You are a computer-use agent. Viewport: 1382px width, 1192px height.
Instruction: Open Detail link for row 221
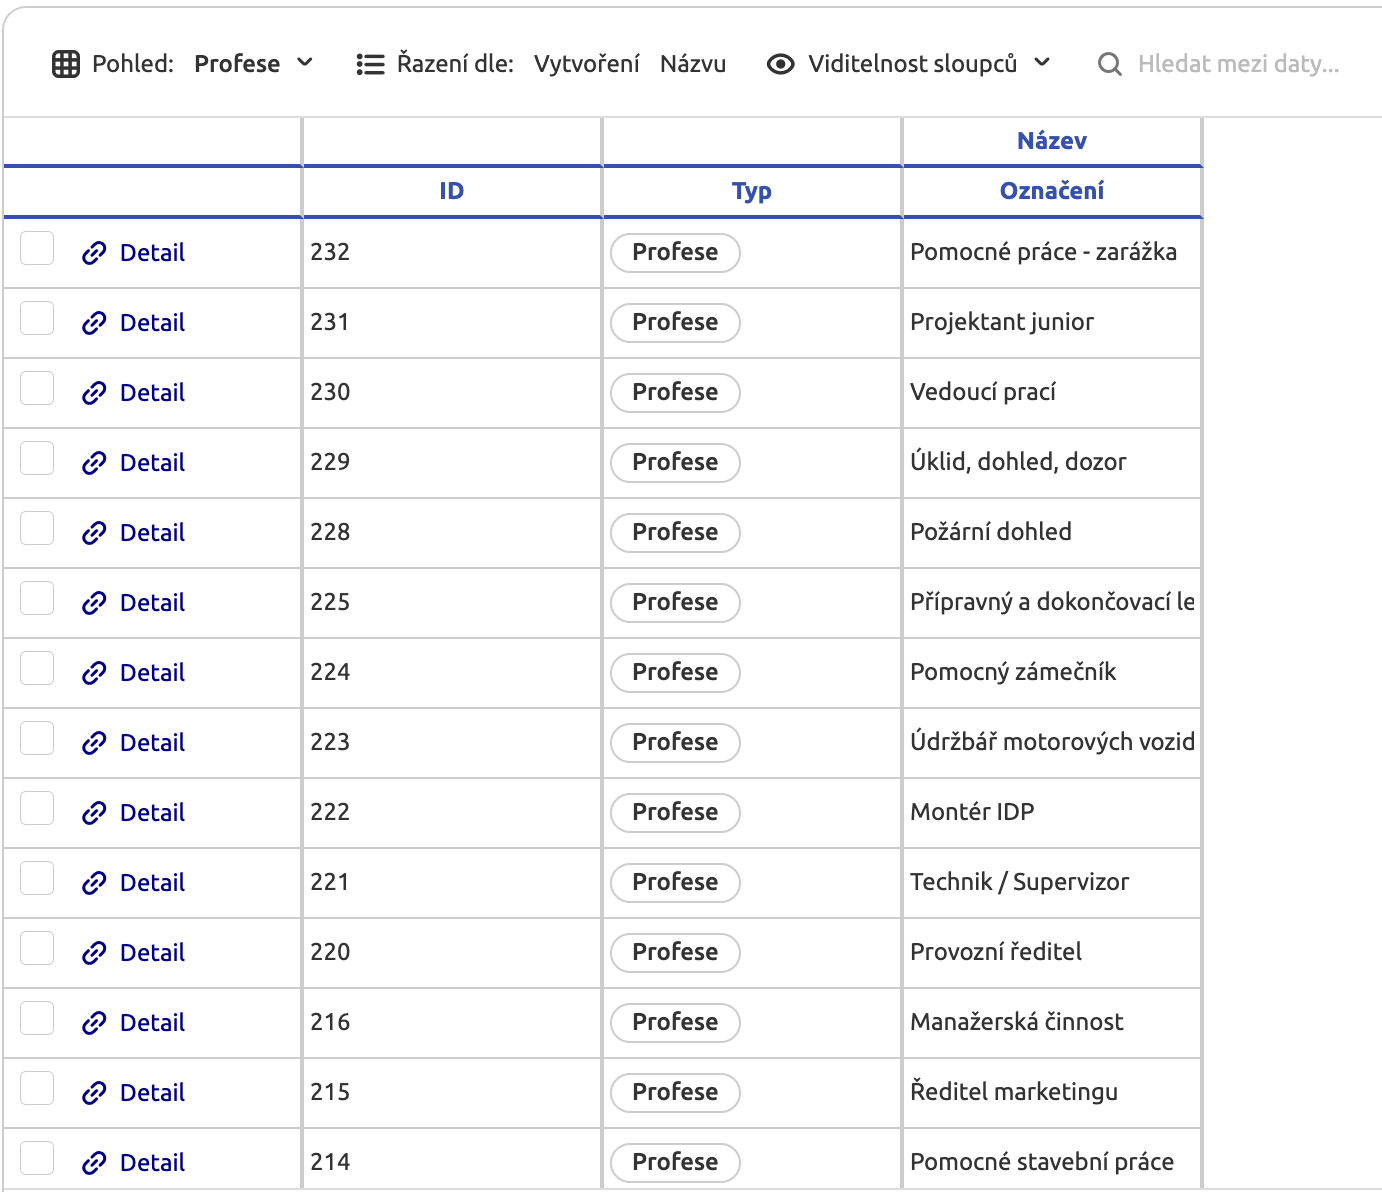pyautogui.click(x=152, y=883)
